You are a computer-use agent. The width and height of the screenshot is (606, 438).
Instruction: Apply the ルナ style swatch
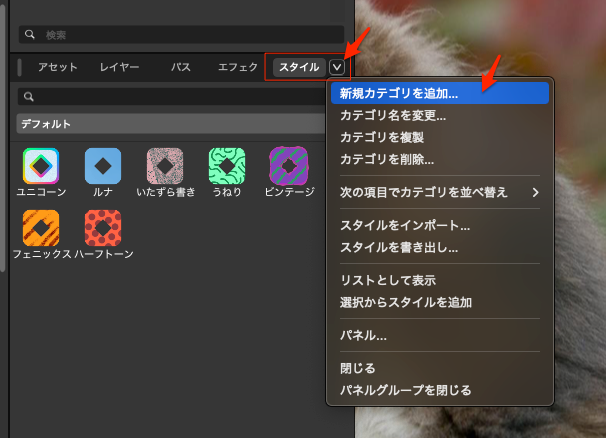coord(103,165)
